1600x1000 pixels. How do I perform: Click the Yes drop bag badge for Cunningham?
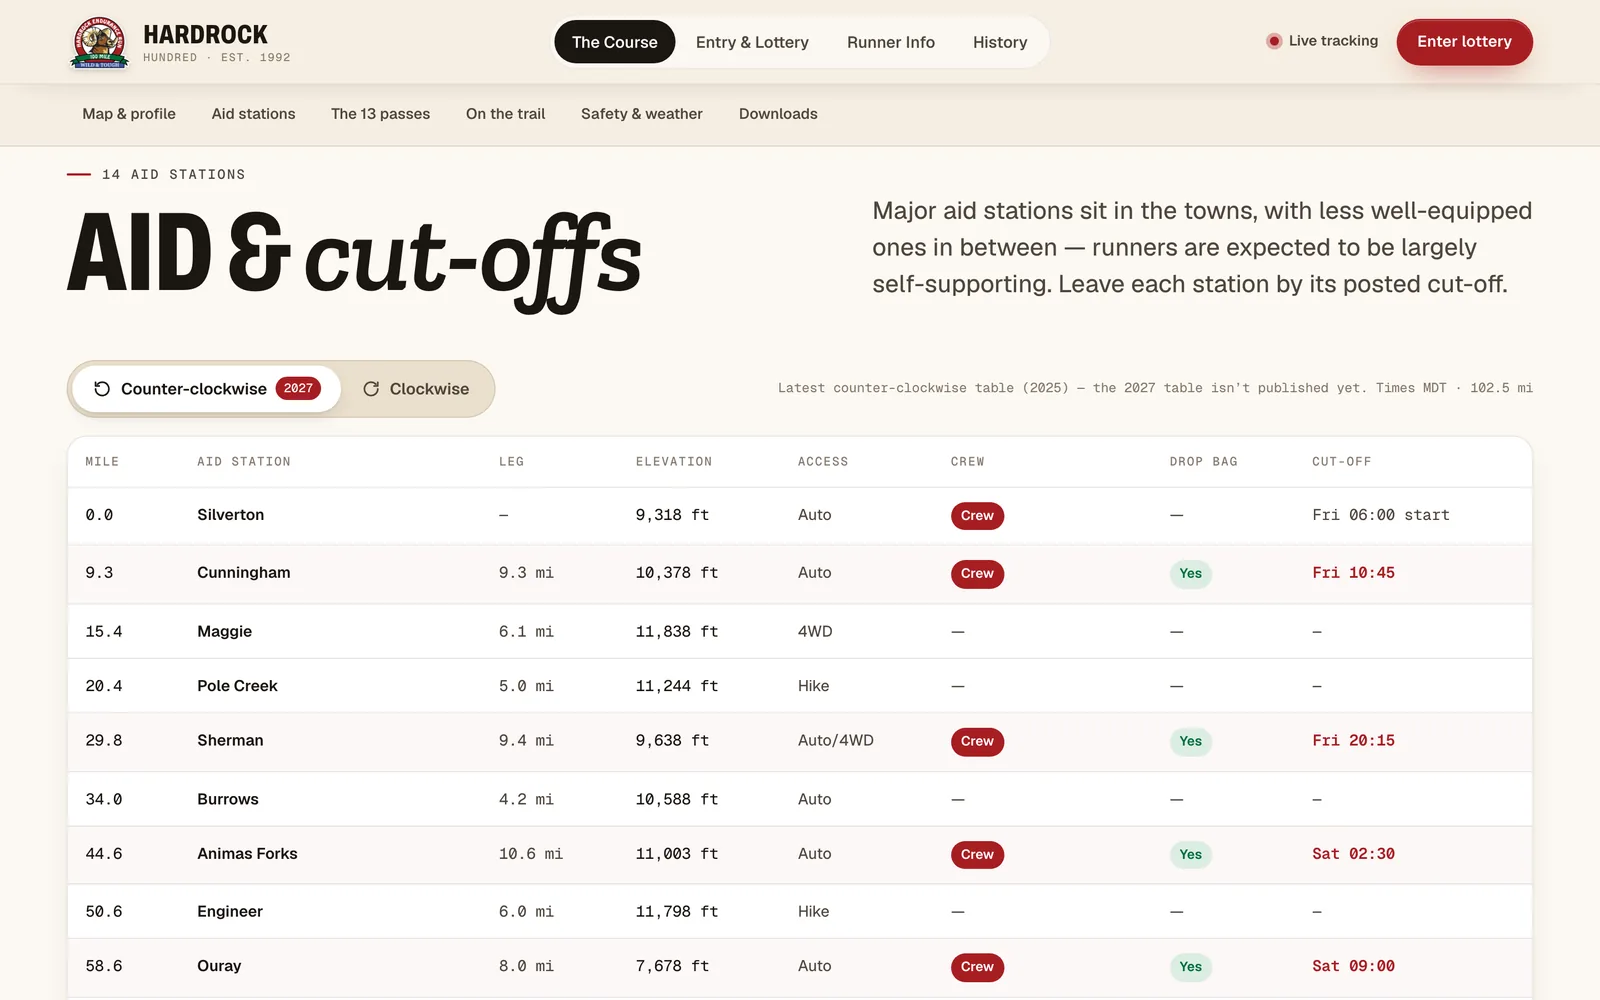tap(1190, 574)
